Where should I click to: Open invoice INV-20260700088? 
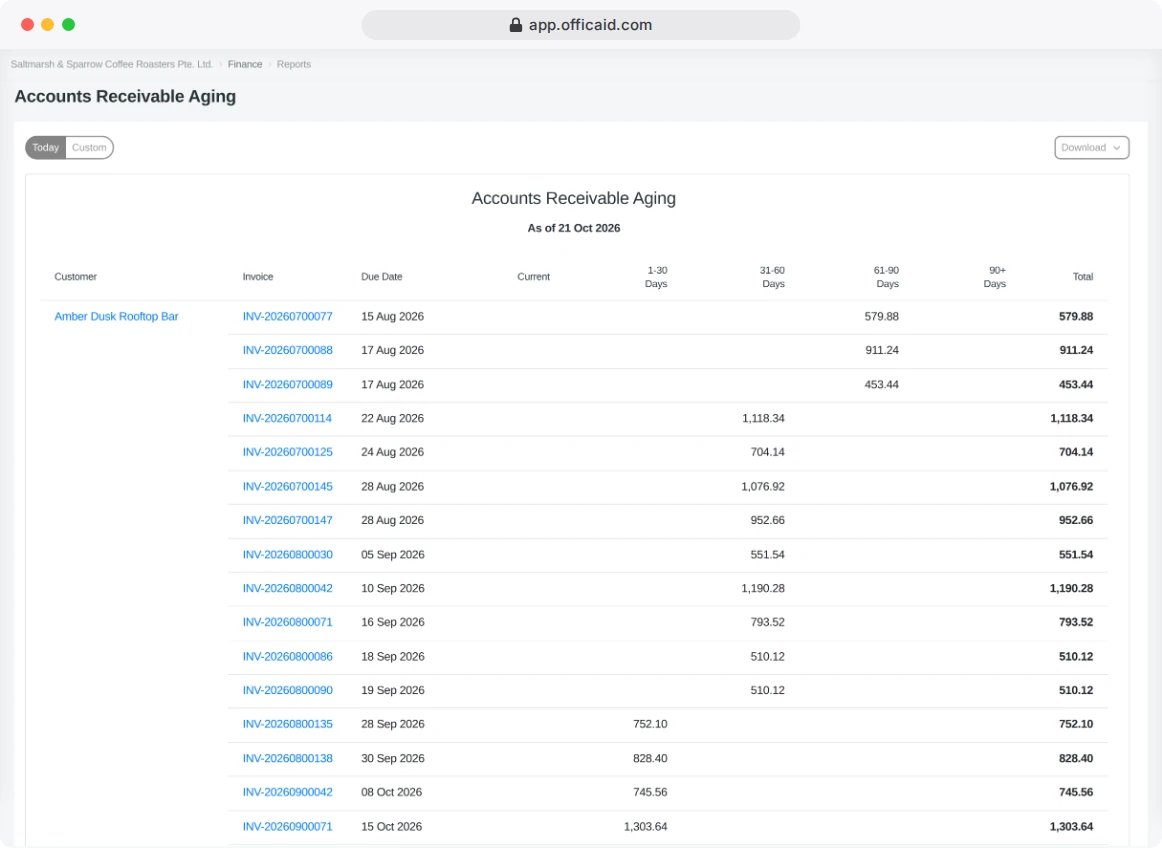[288, 351]
